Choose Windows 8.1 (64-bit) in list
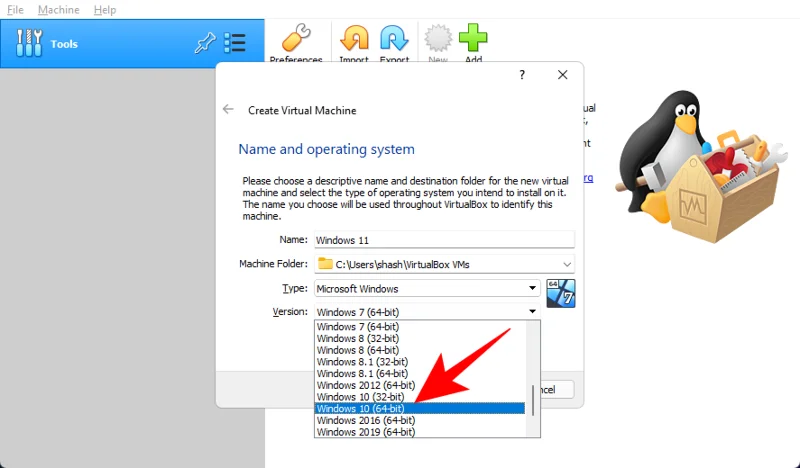 tap(419, 374)
